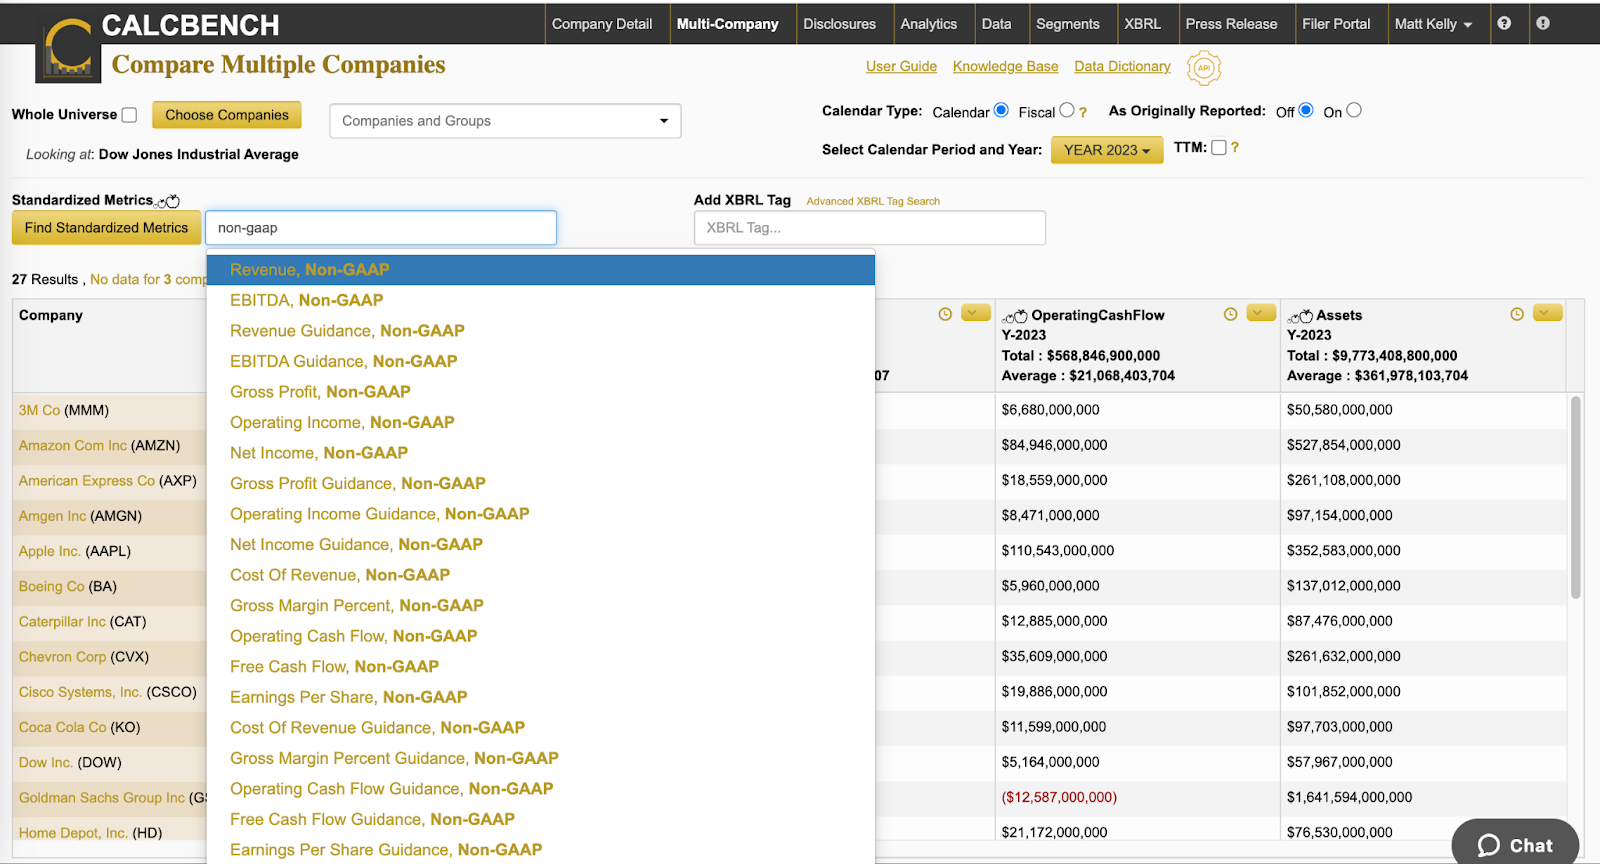Open the Knowledge Base link

[x=1005, y=66]
